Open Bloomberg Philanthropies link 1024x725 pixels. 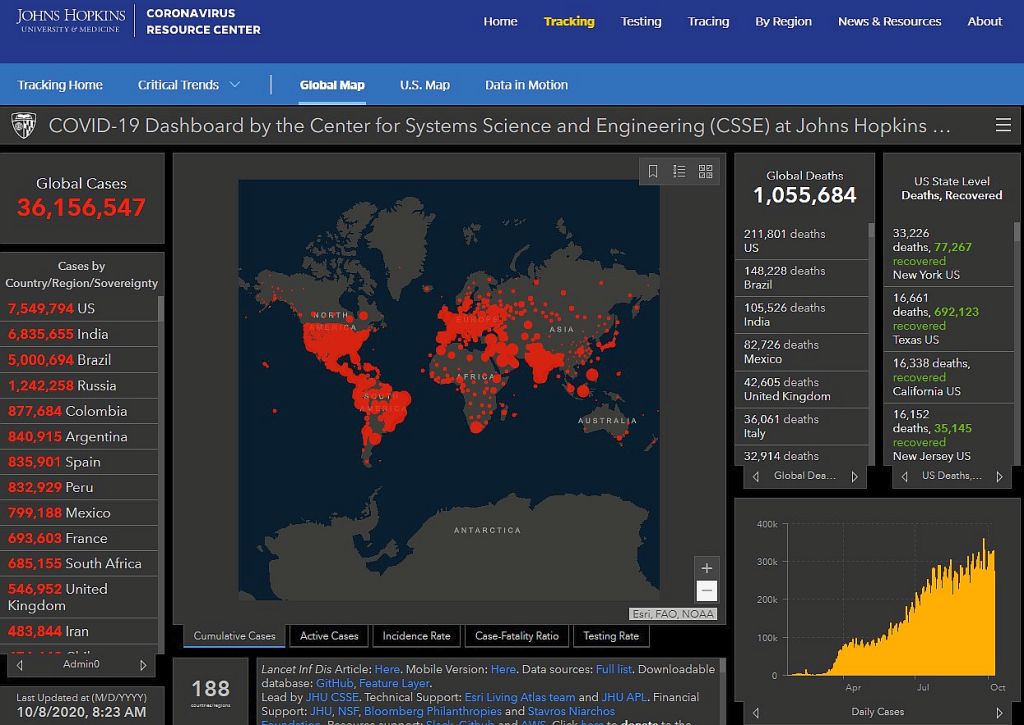point(433,711)
